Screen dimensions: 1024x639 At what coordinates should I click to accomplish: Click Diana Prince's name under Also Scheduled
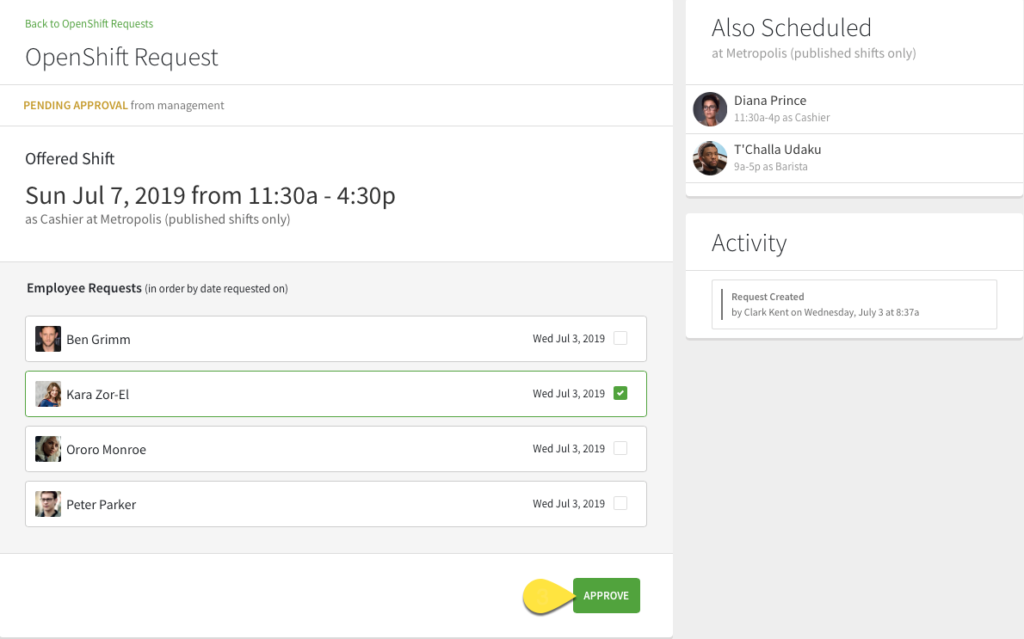770,100
